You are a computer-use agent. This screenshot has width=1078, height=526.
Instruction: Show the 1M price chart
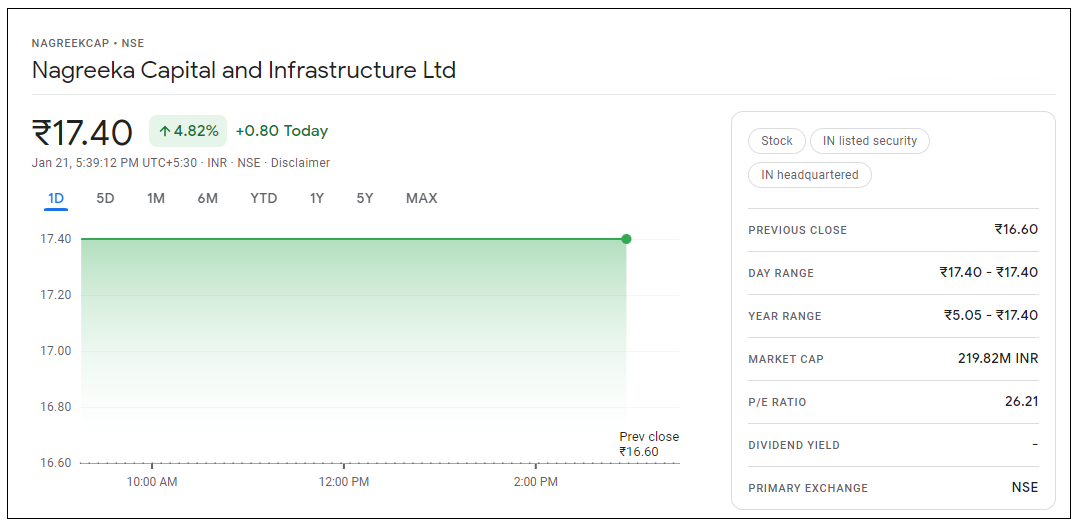pos(156,198)
